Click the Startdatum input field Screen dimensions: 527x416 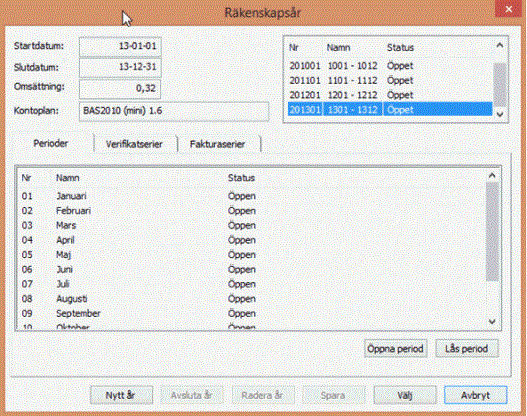(x=120, y=46)
